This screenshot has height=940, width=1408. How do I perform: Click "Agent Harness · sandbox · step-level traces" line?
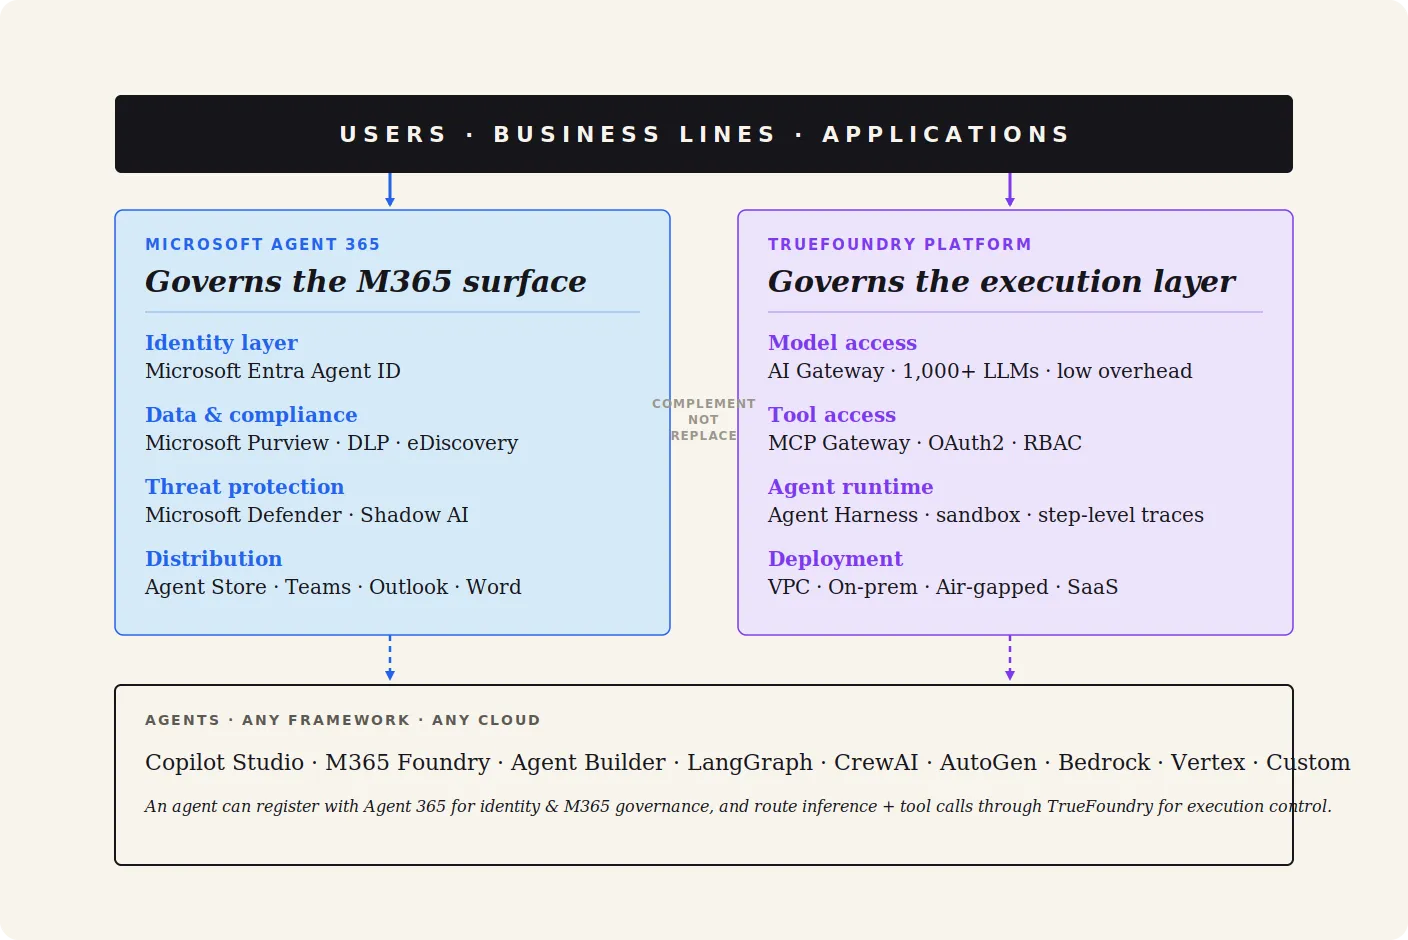[986, 515]
